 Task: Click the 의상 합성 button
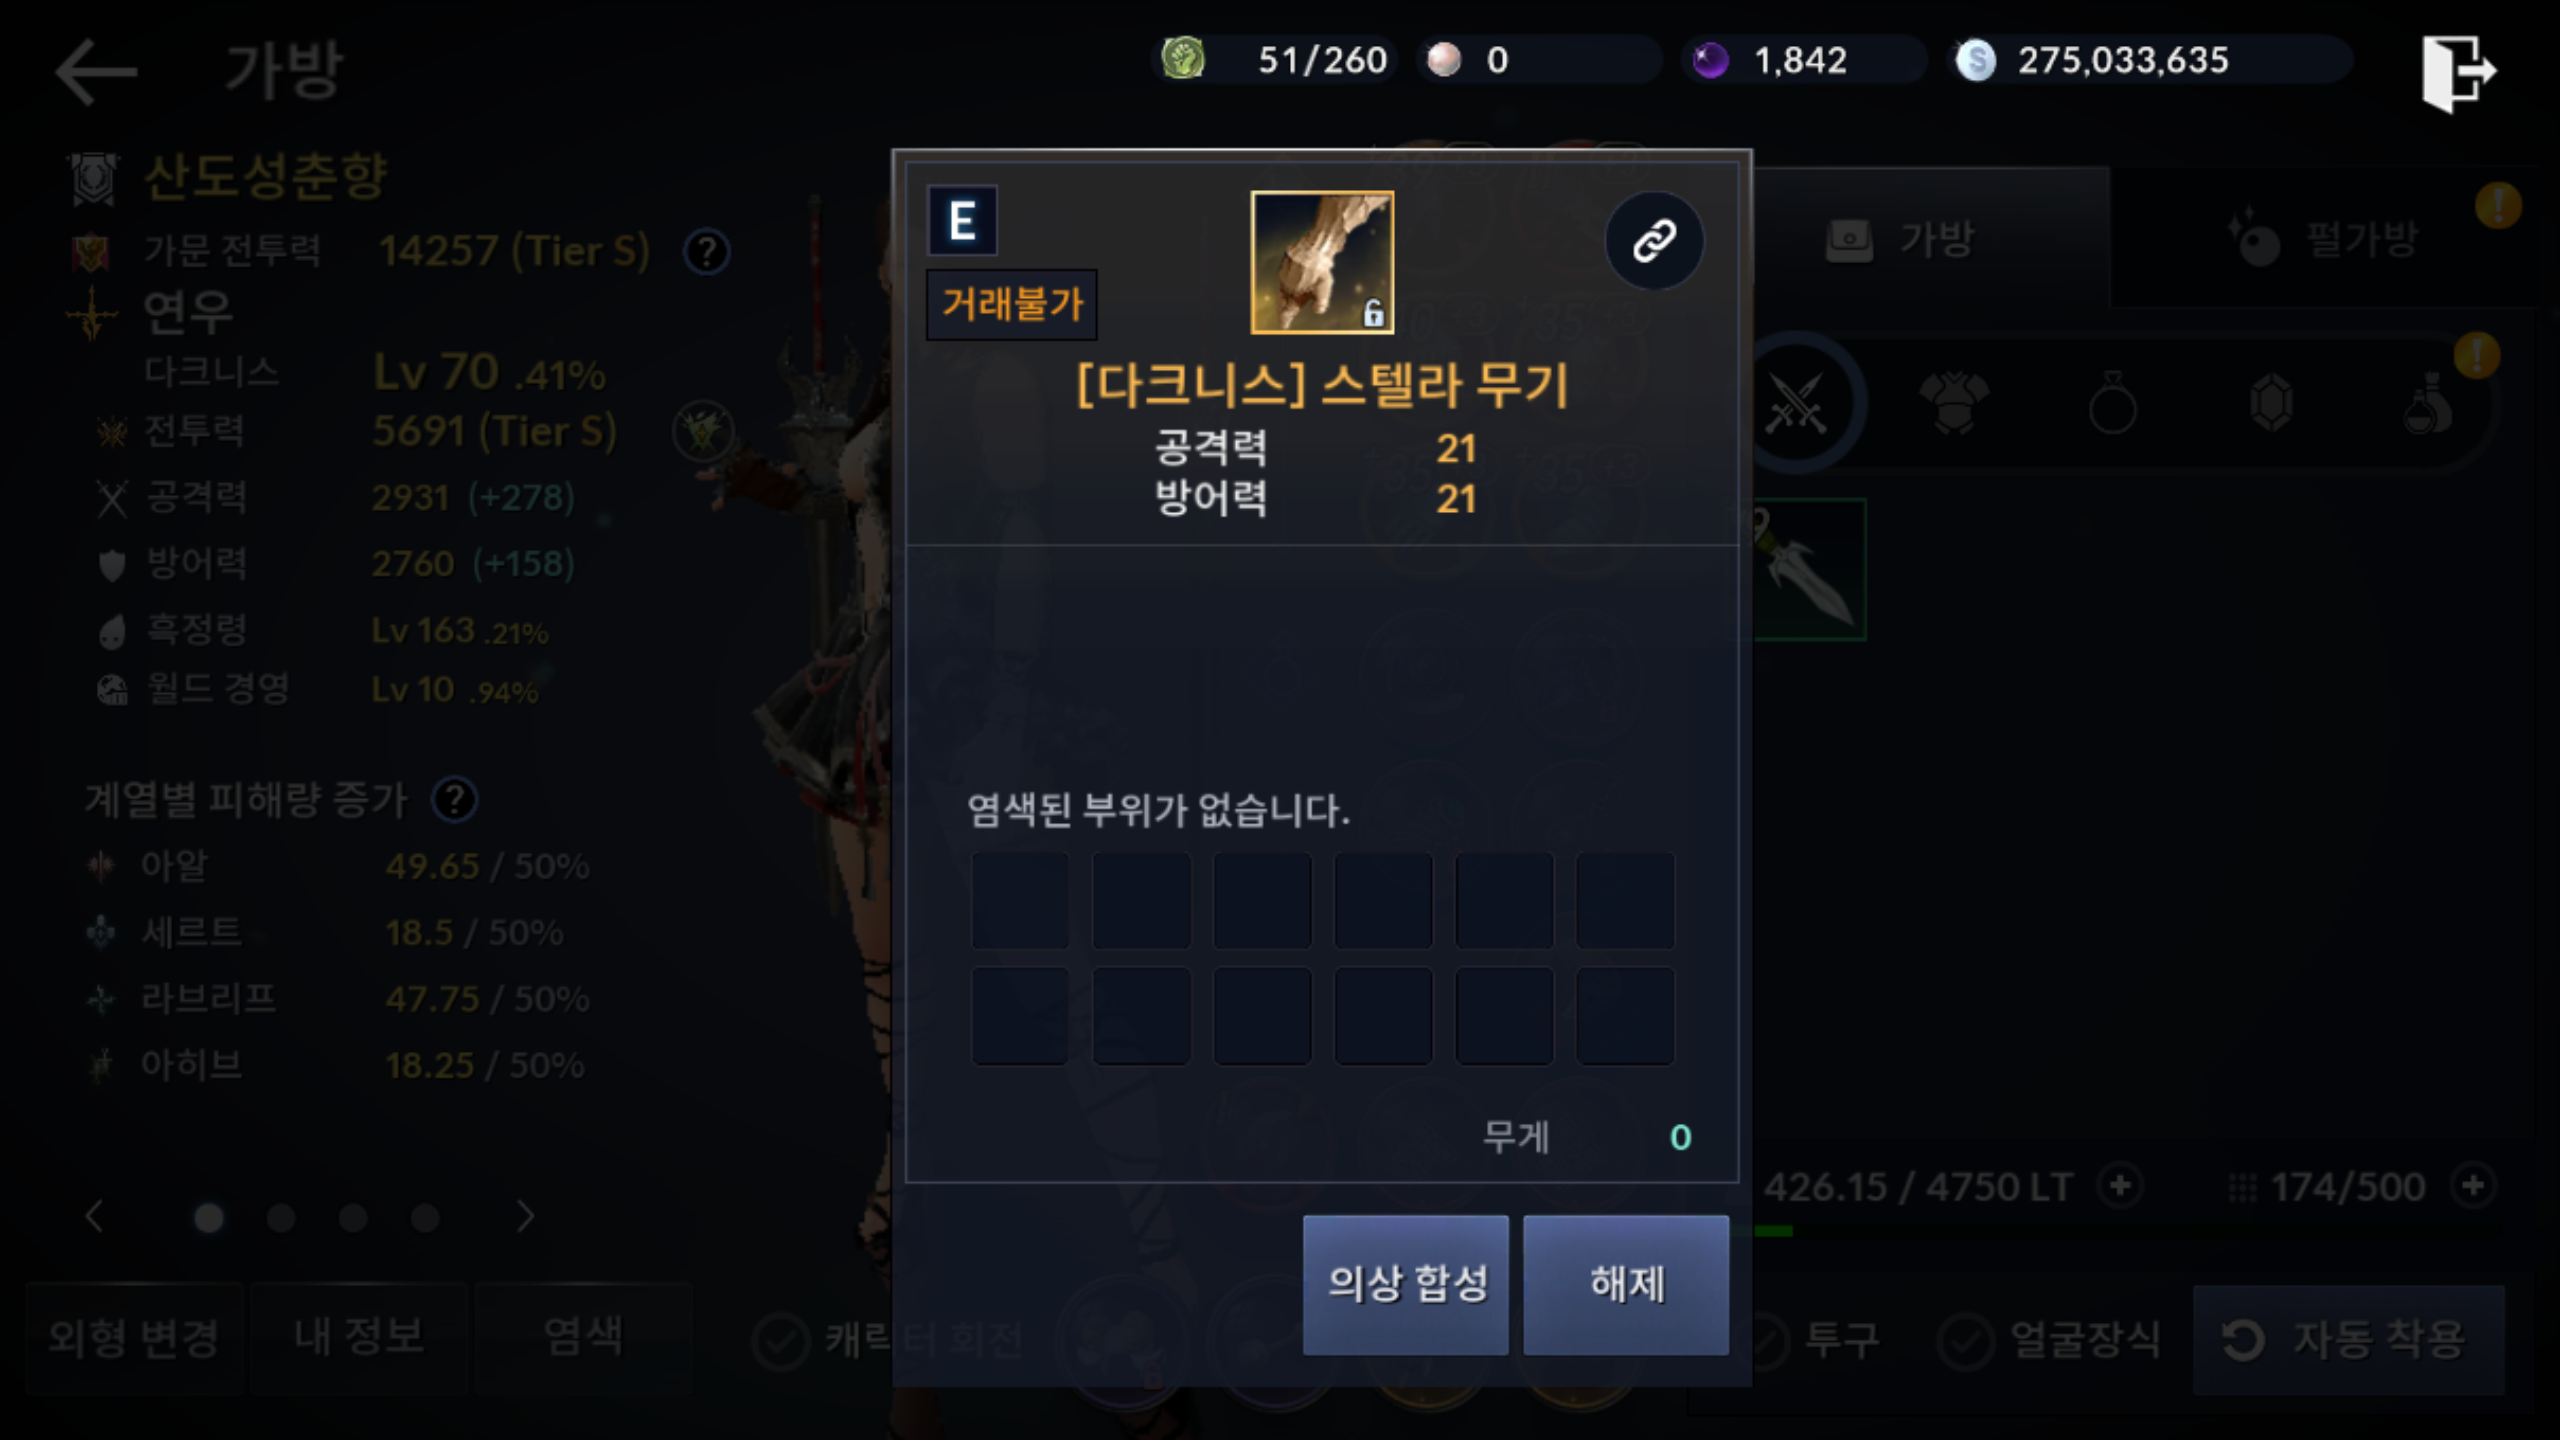click(x=1405, y=1285)
